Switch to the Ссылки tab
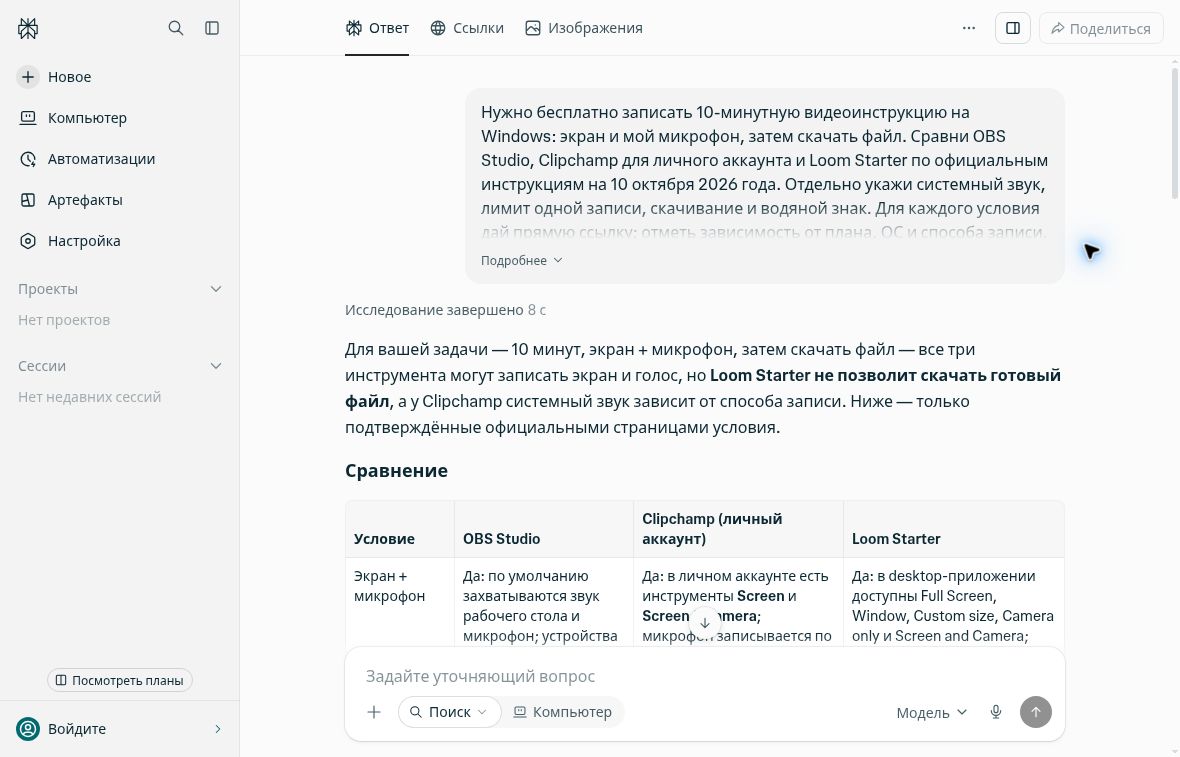Screen dimensions: 1180x757 (x=467, y=28)
